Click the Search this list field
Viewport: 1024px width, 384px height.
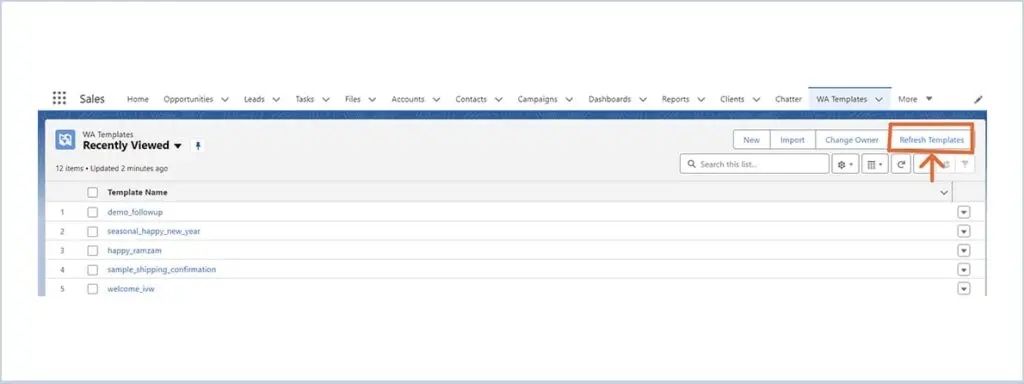coord(754,165)
